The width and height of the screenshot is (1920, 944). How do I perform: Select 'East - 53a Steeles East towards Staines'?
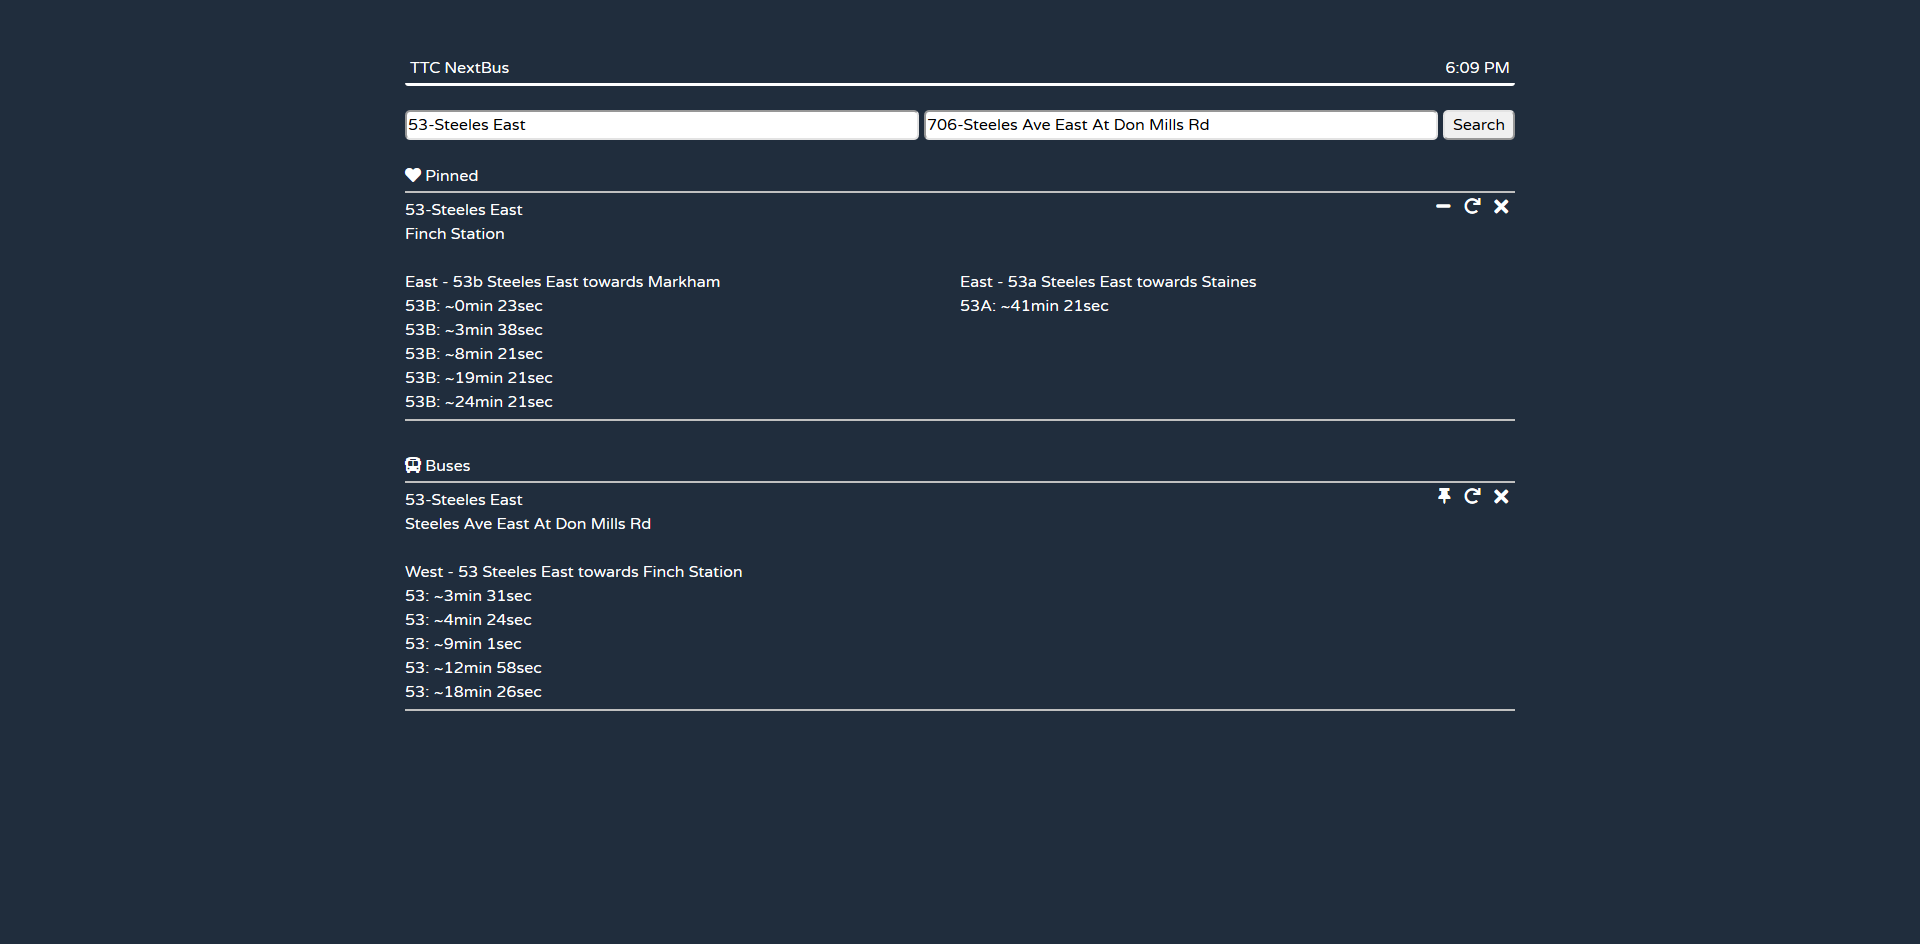coord(1108,282)
